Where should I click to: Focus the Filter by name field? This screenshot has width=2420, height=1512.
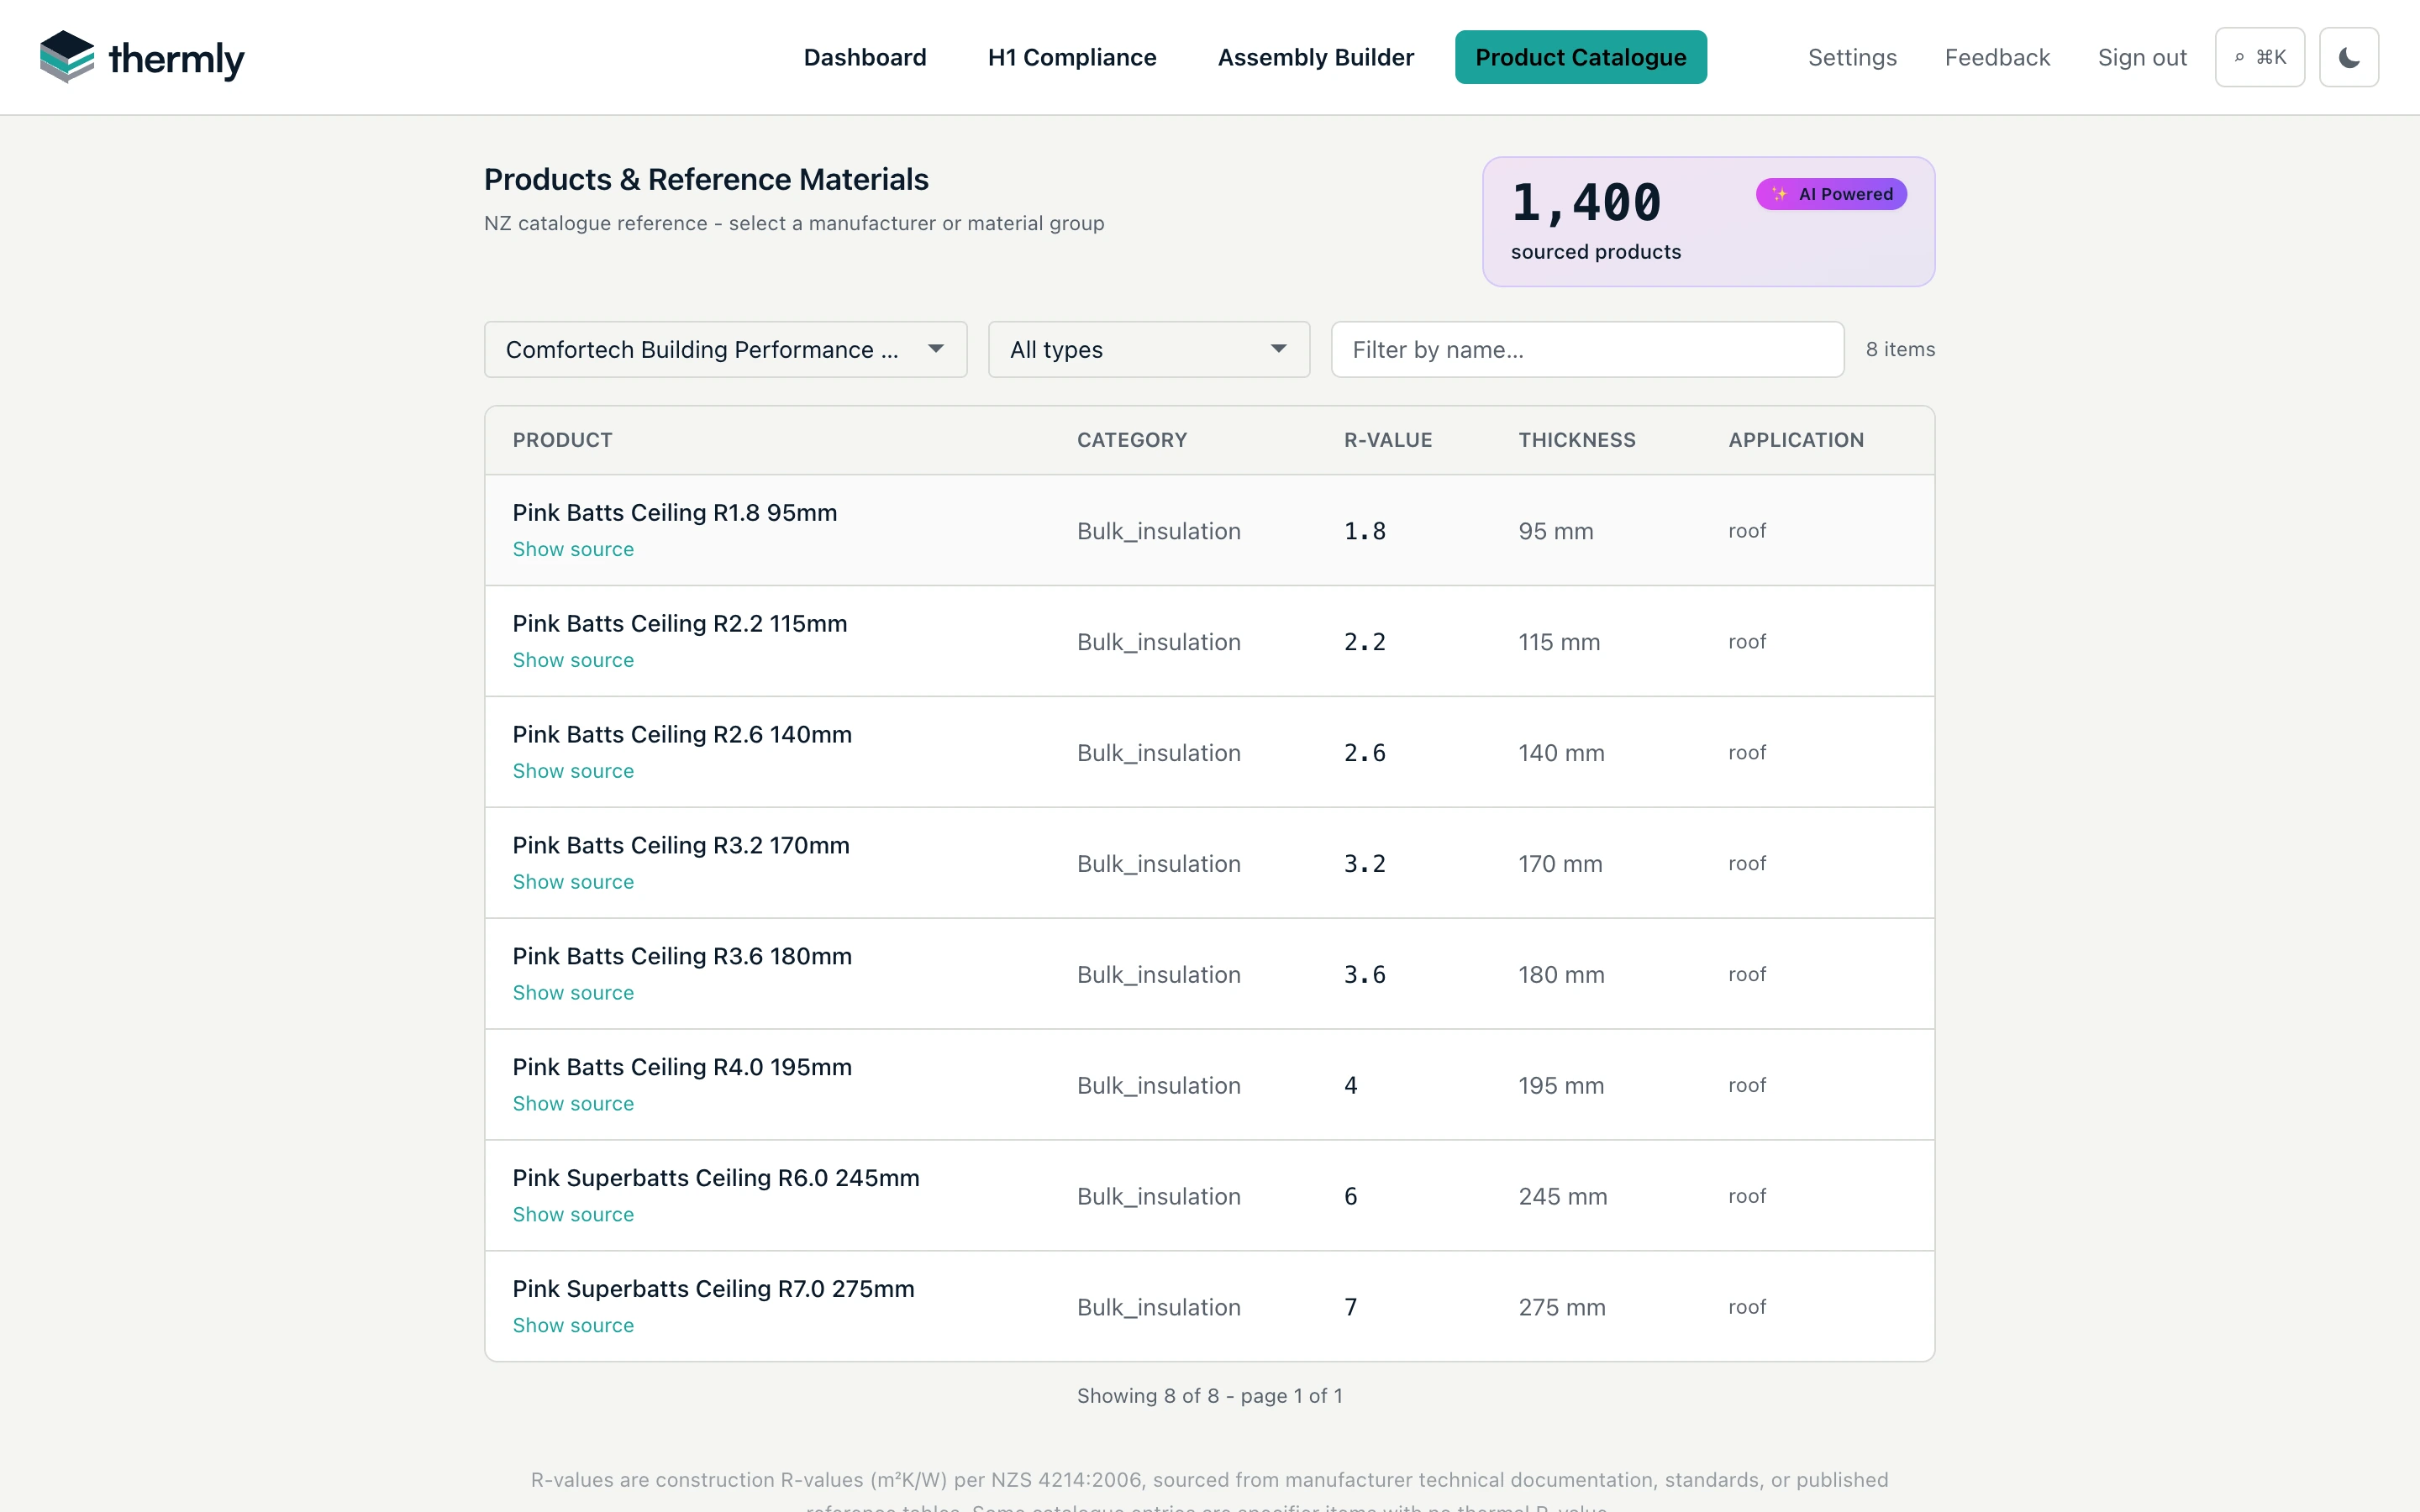(1587, 349)
